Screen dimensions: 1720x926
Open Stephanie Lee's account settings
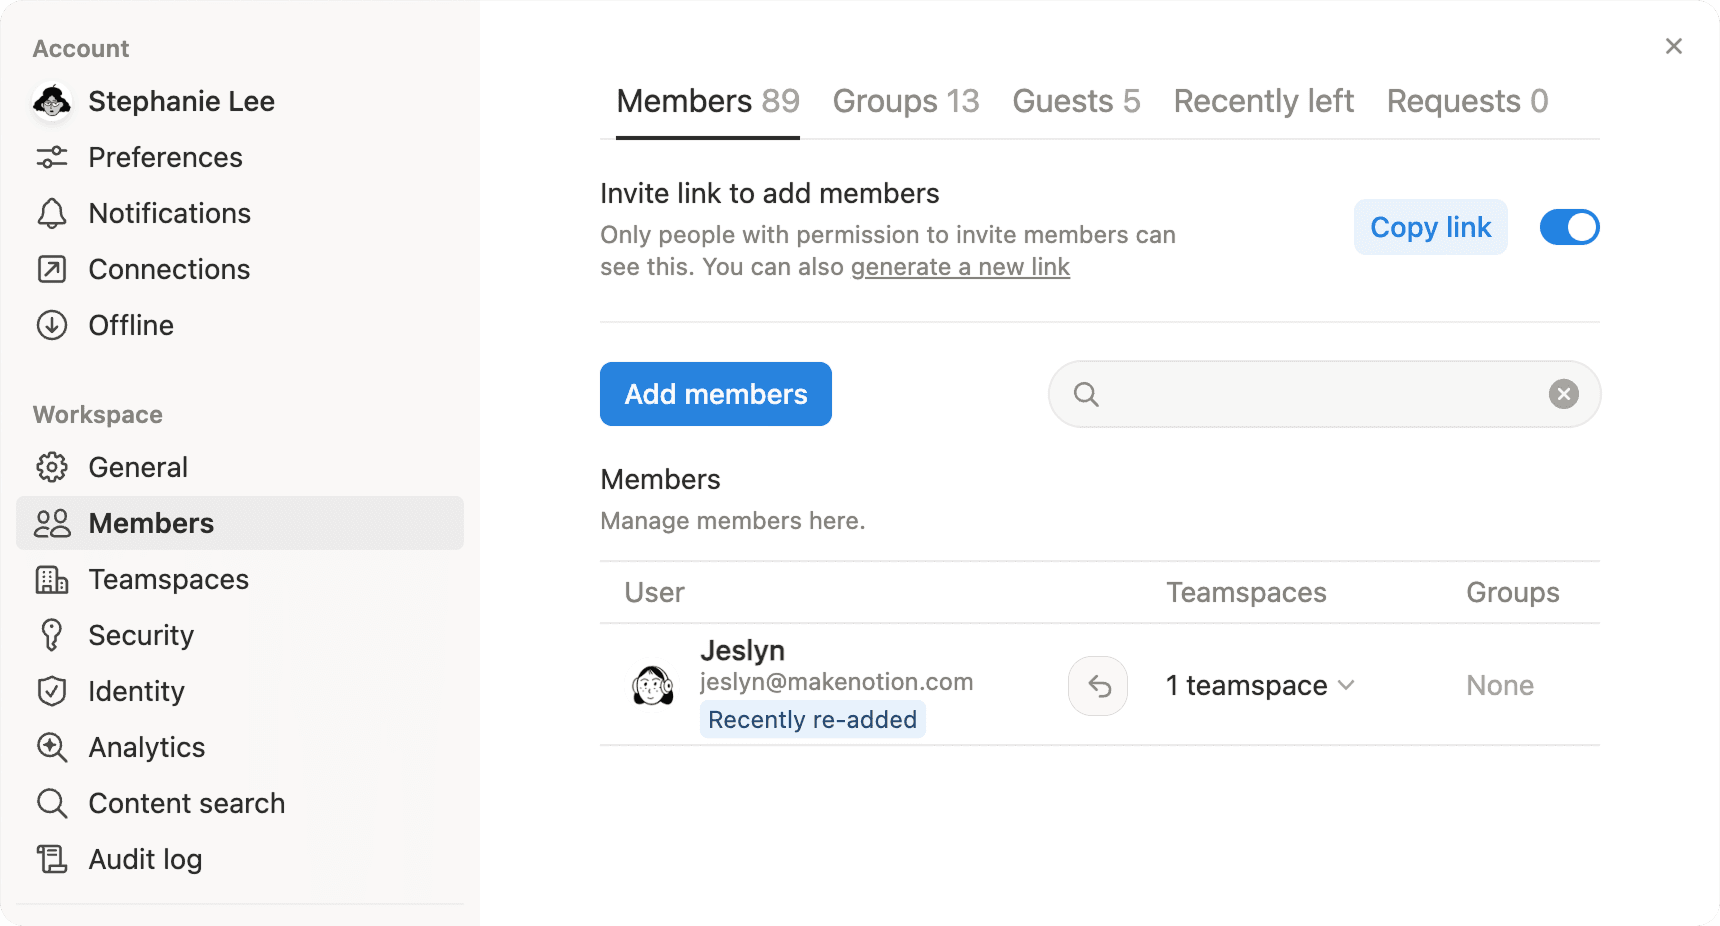(x=181, y=101)
